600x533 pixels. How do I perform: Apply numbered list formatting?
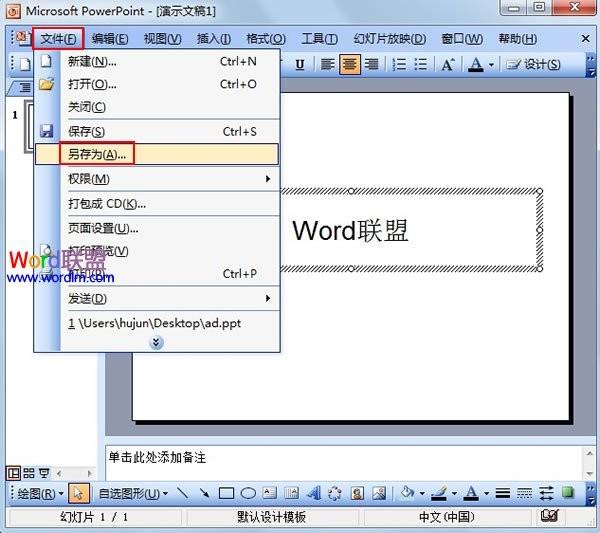pos(399,64)
